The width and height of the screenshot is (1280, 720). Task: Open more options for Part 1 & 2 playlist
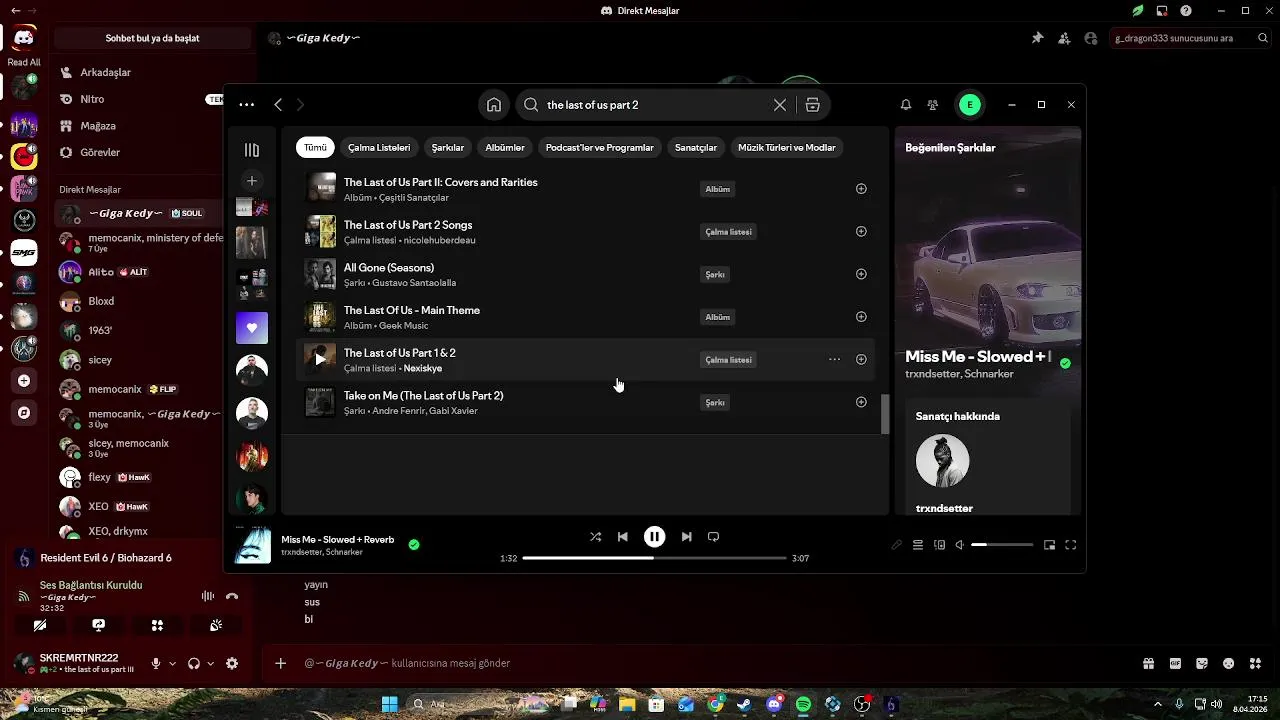click(834, 359)
